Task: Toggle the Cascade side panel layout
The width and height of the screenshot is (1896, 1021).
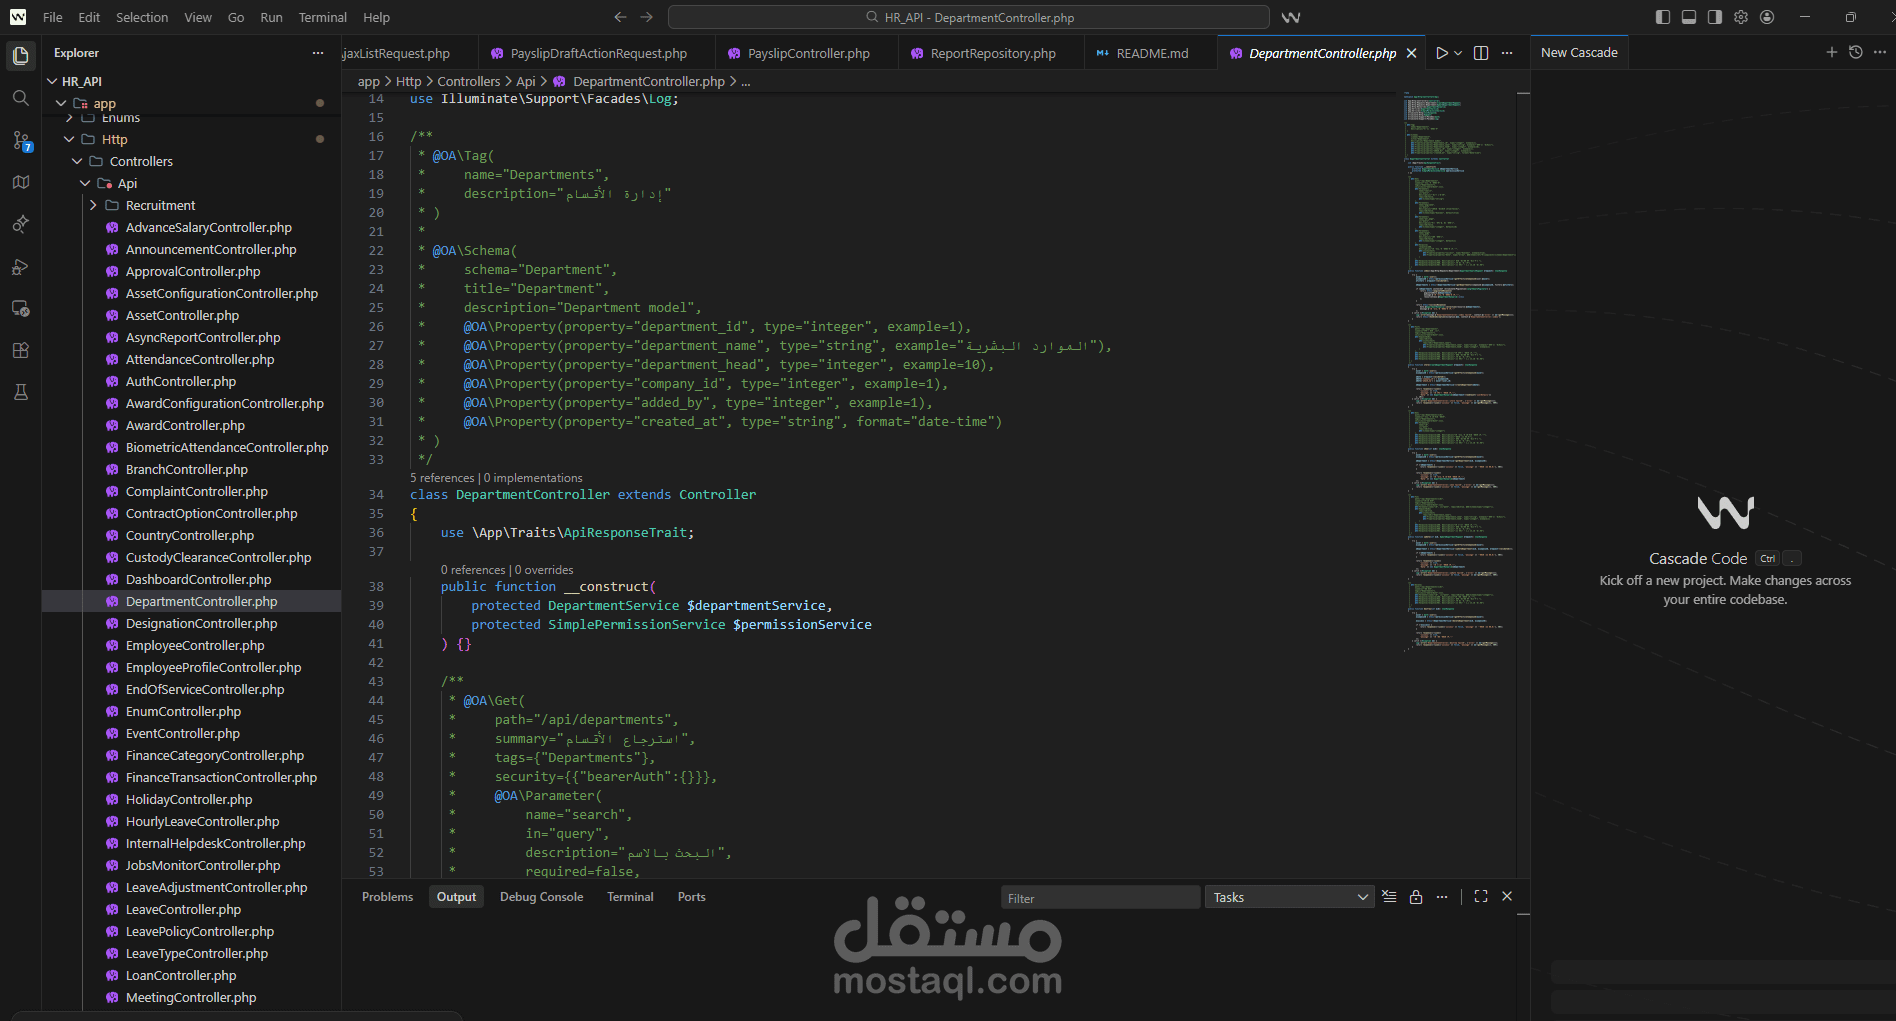Action: pos(1715,17)
